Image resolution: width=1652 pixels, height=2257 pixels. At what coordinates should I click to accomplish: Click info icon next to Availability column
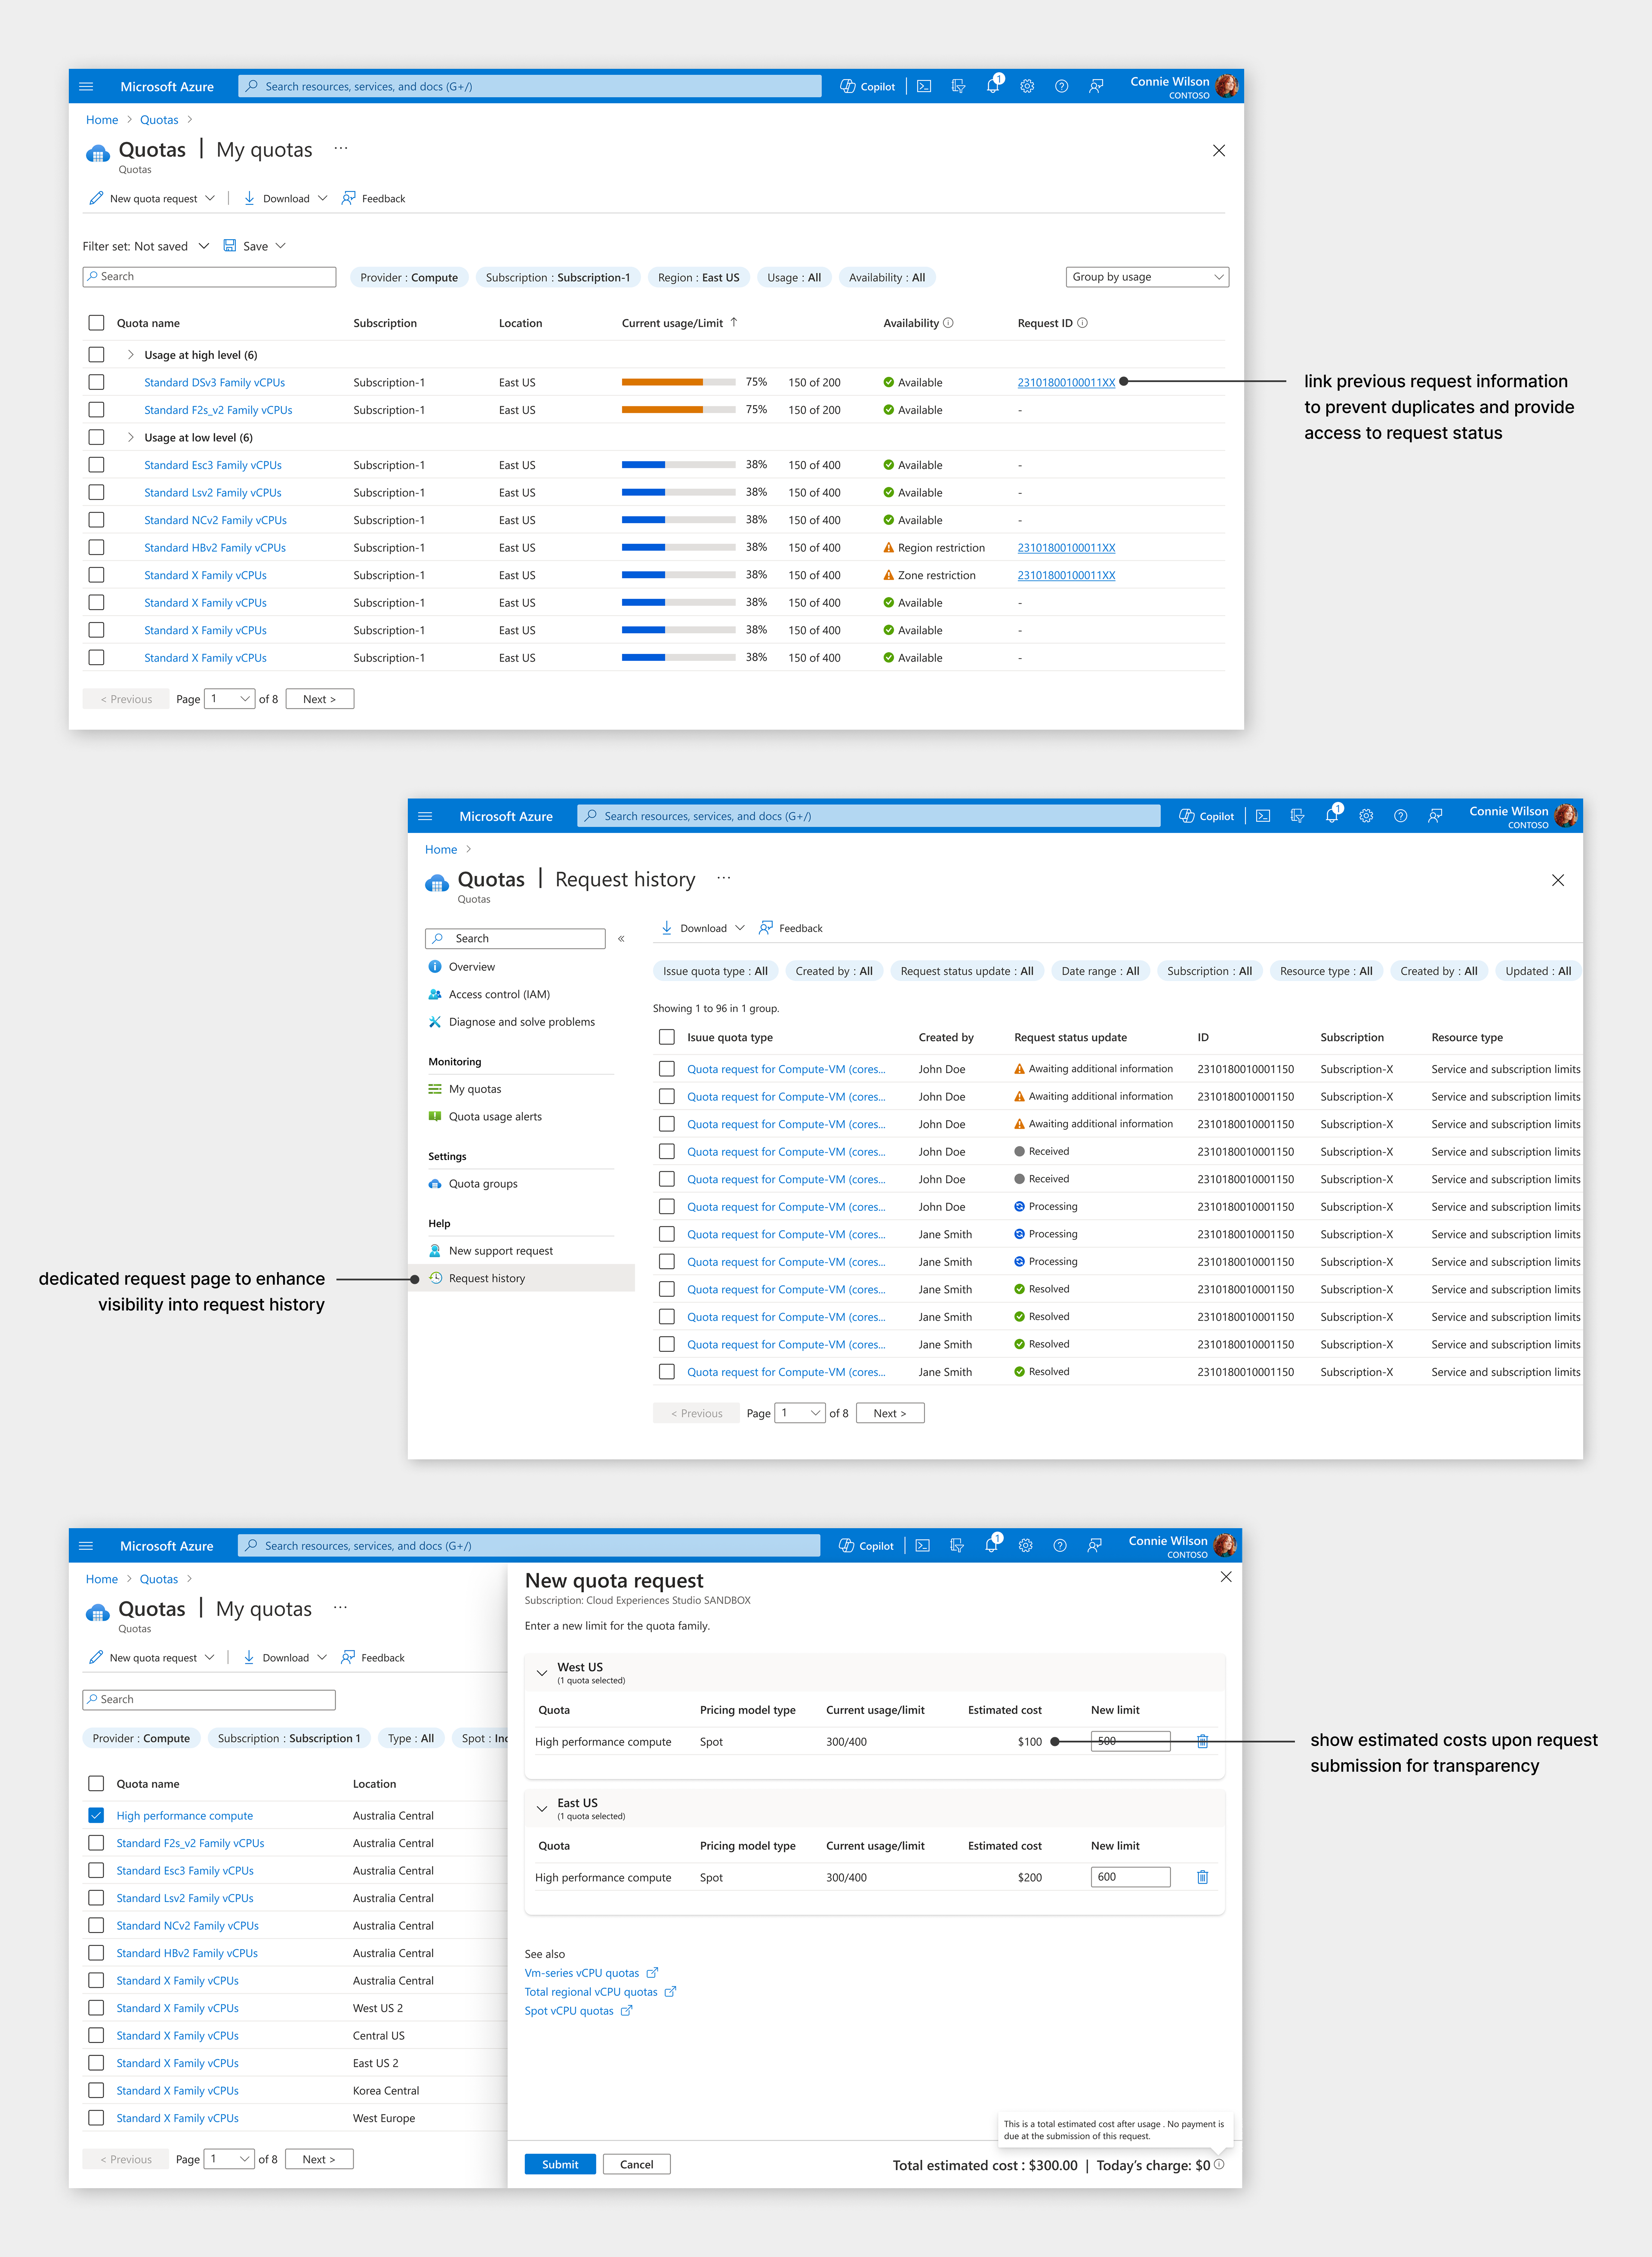(948, 323)
